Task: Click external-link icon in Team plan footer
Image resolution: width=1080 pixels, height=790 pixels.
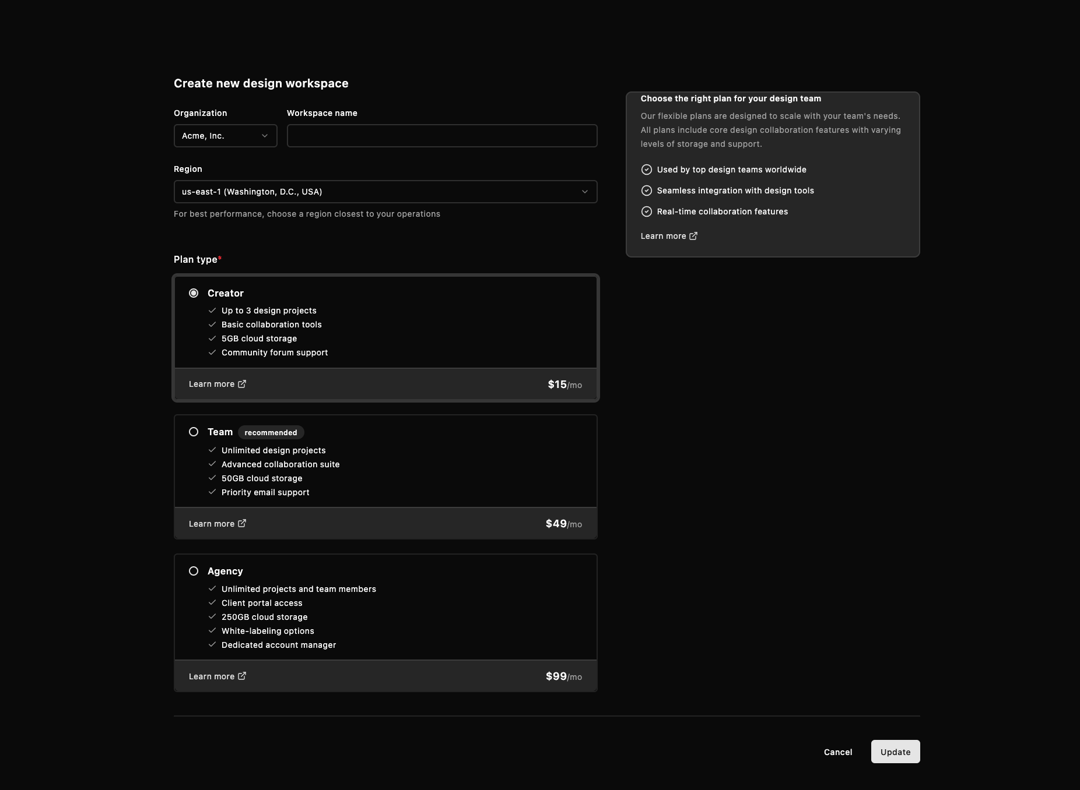Action: pos(242,523)
